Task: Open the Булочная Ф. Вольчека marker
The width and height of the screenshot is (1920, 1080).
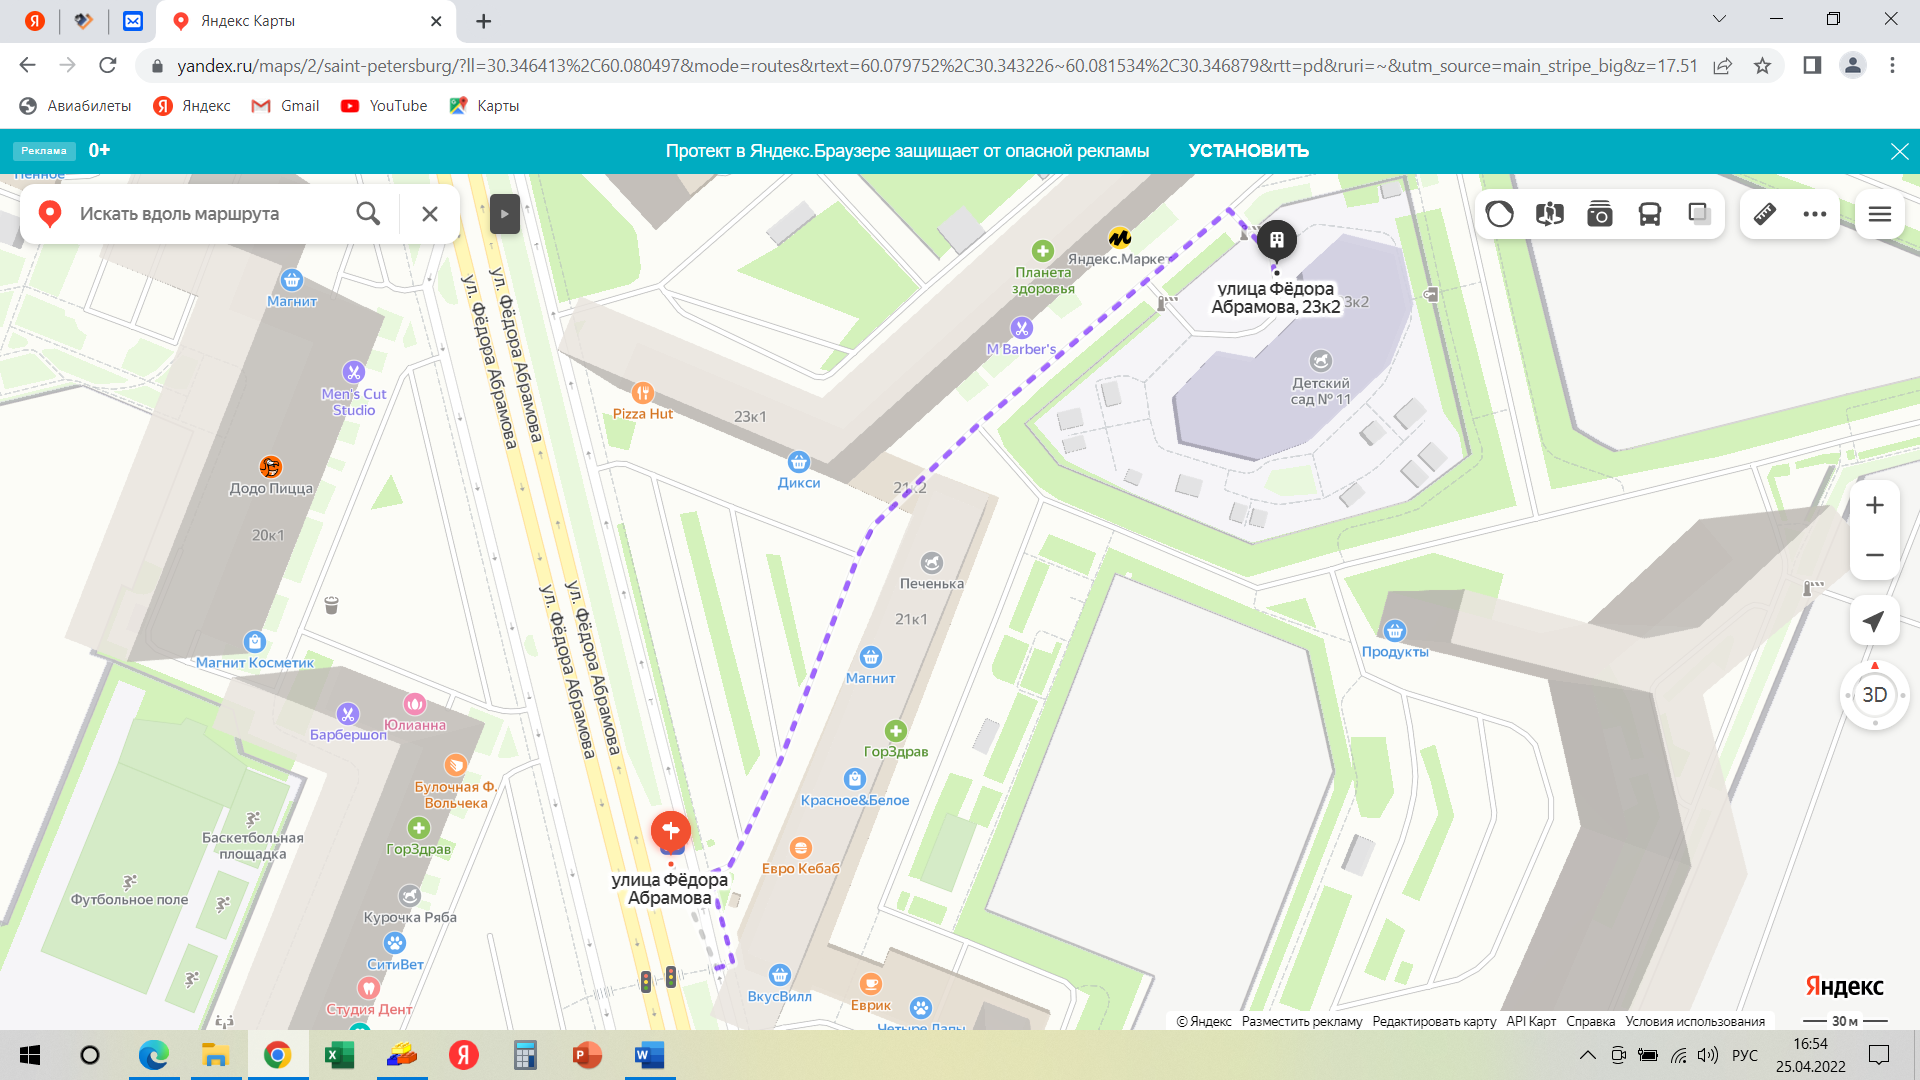Action: (x=455, y=766)
